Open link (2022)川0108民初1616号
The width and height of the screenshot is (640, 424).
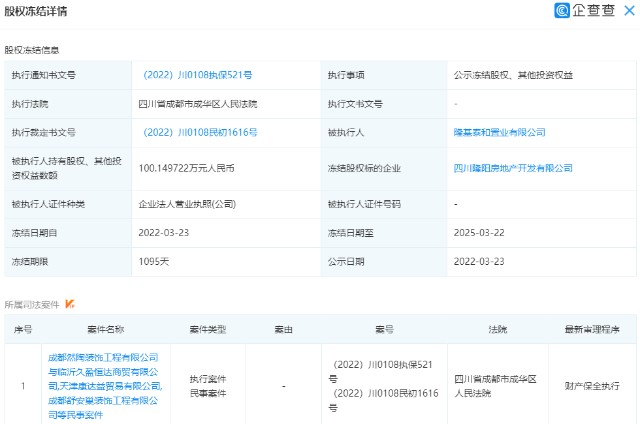(200, 132)
